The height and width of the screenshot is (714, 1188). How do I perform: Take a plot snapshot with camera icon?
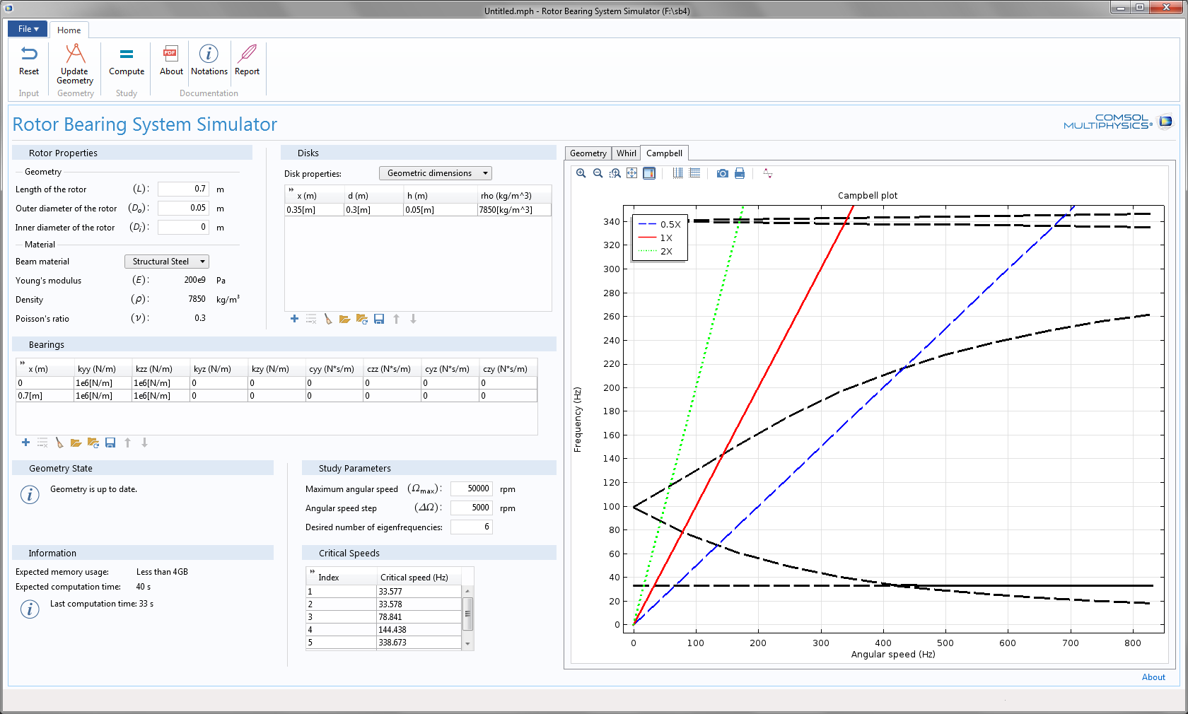pos(722,174)
